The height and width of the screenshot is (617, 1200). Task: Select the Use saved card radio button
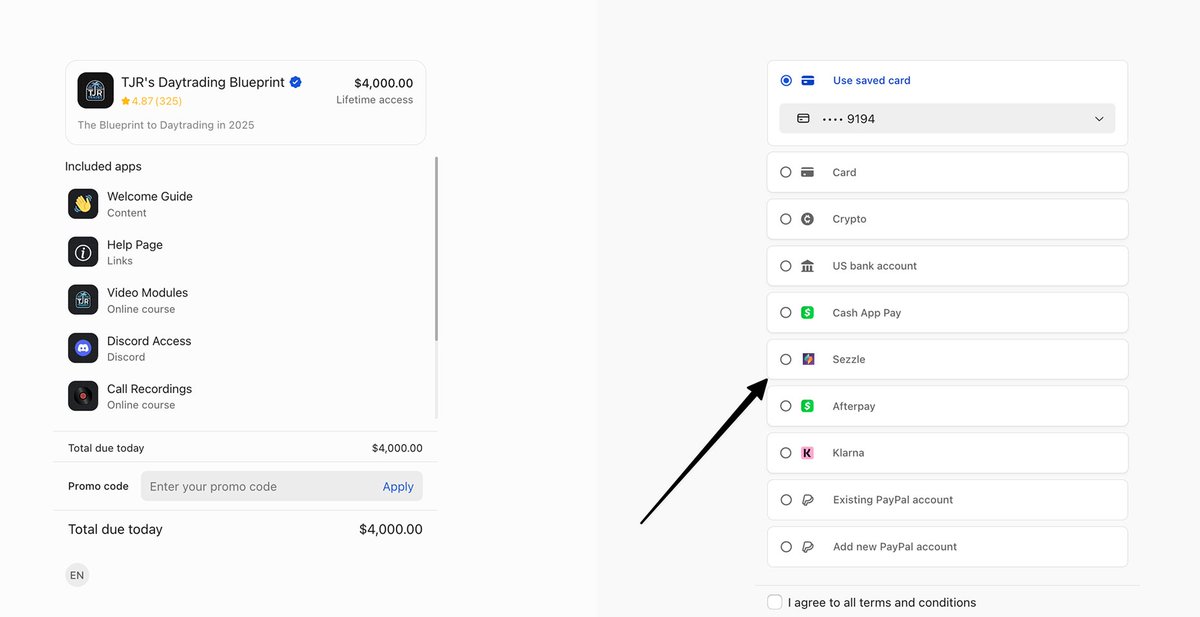[786, 81]
